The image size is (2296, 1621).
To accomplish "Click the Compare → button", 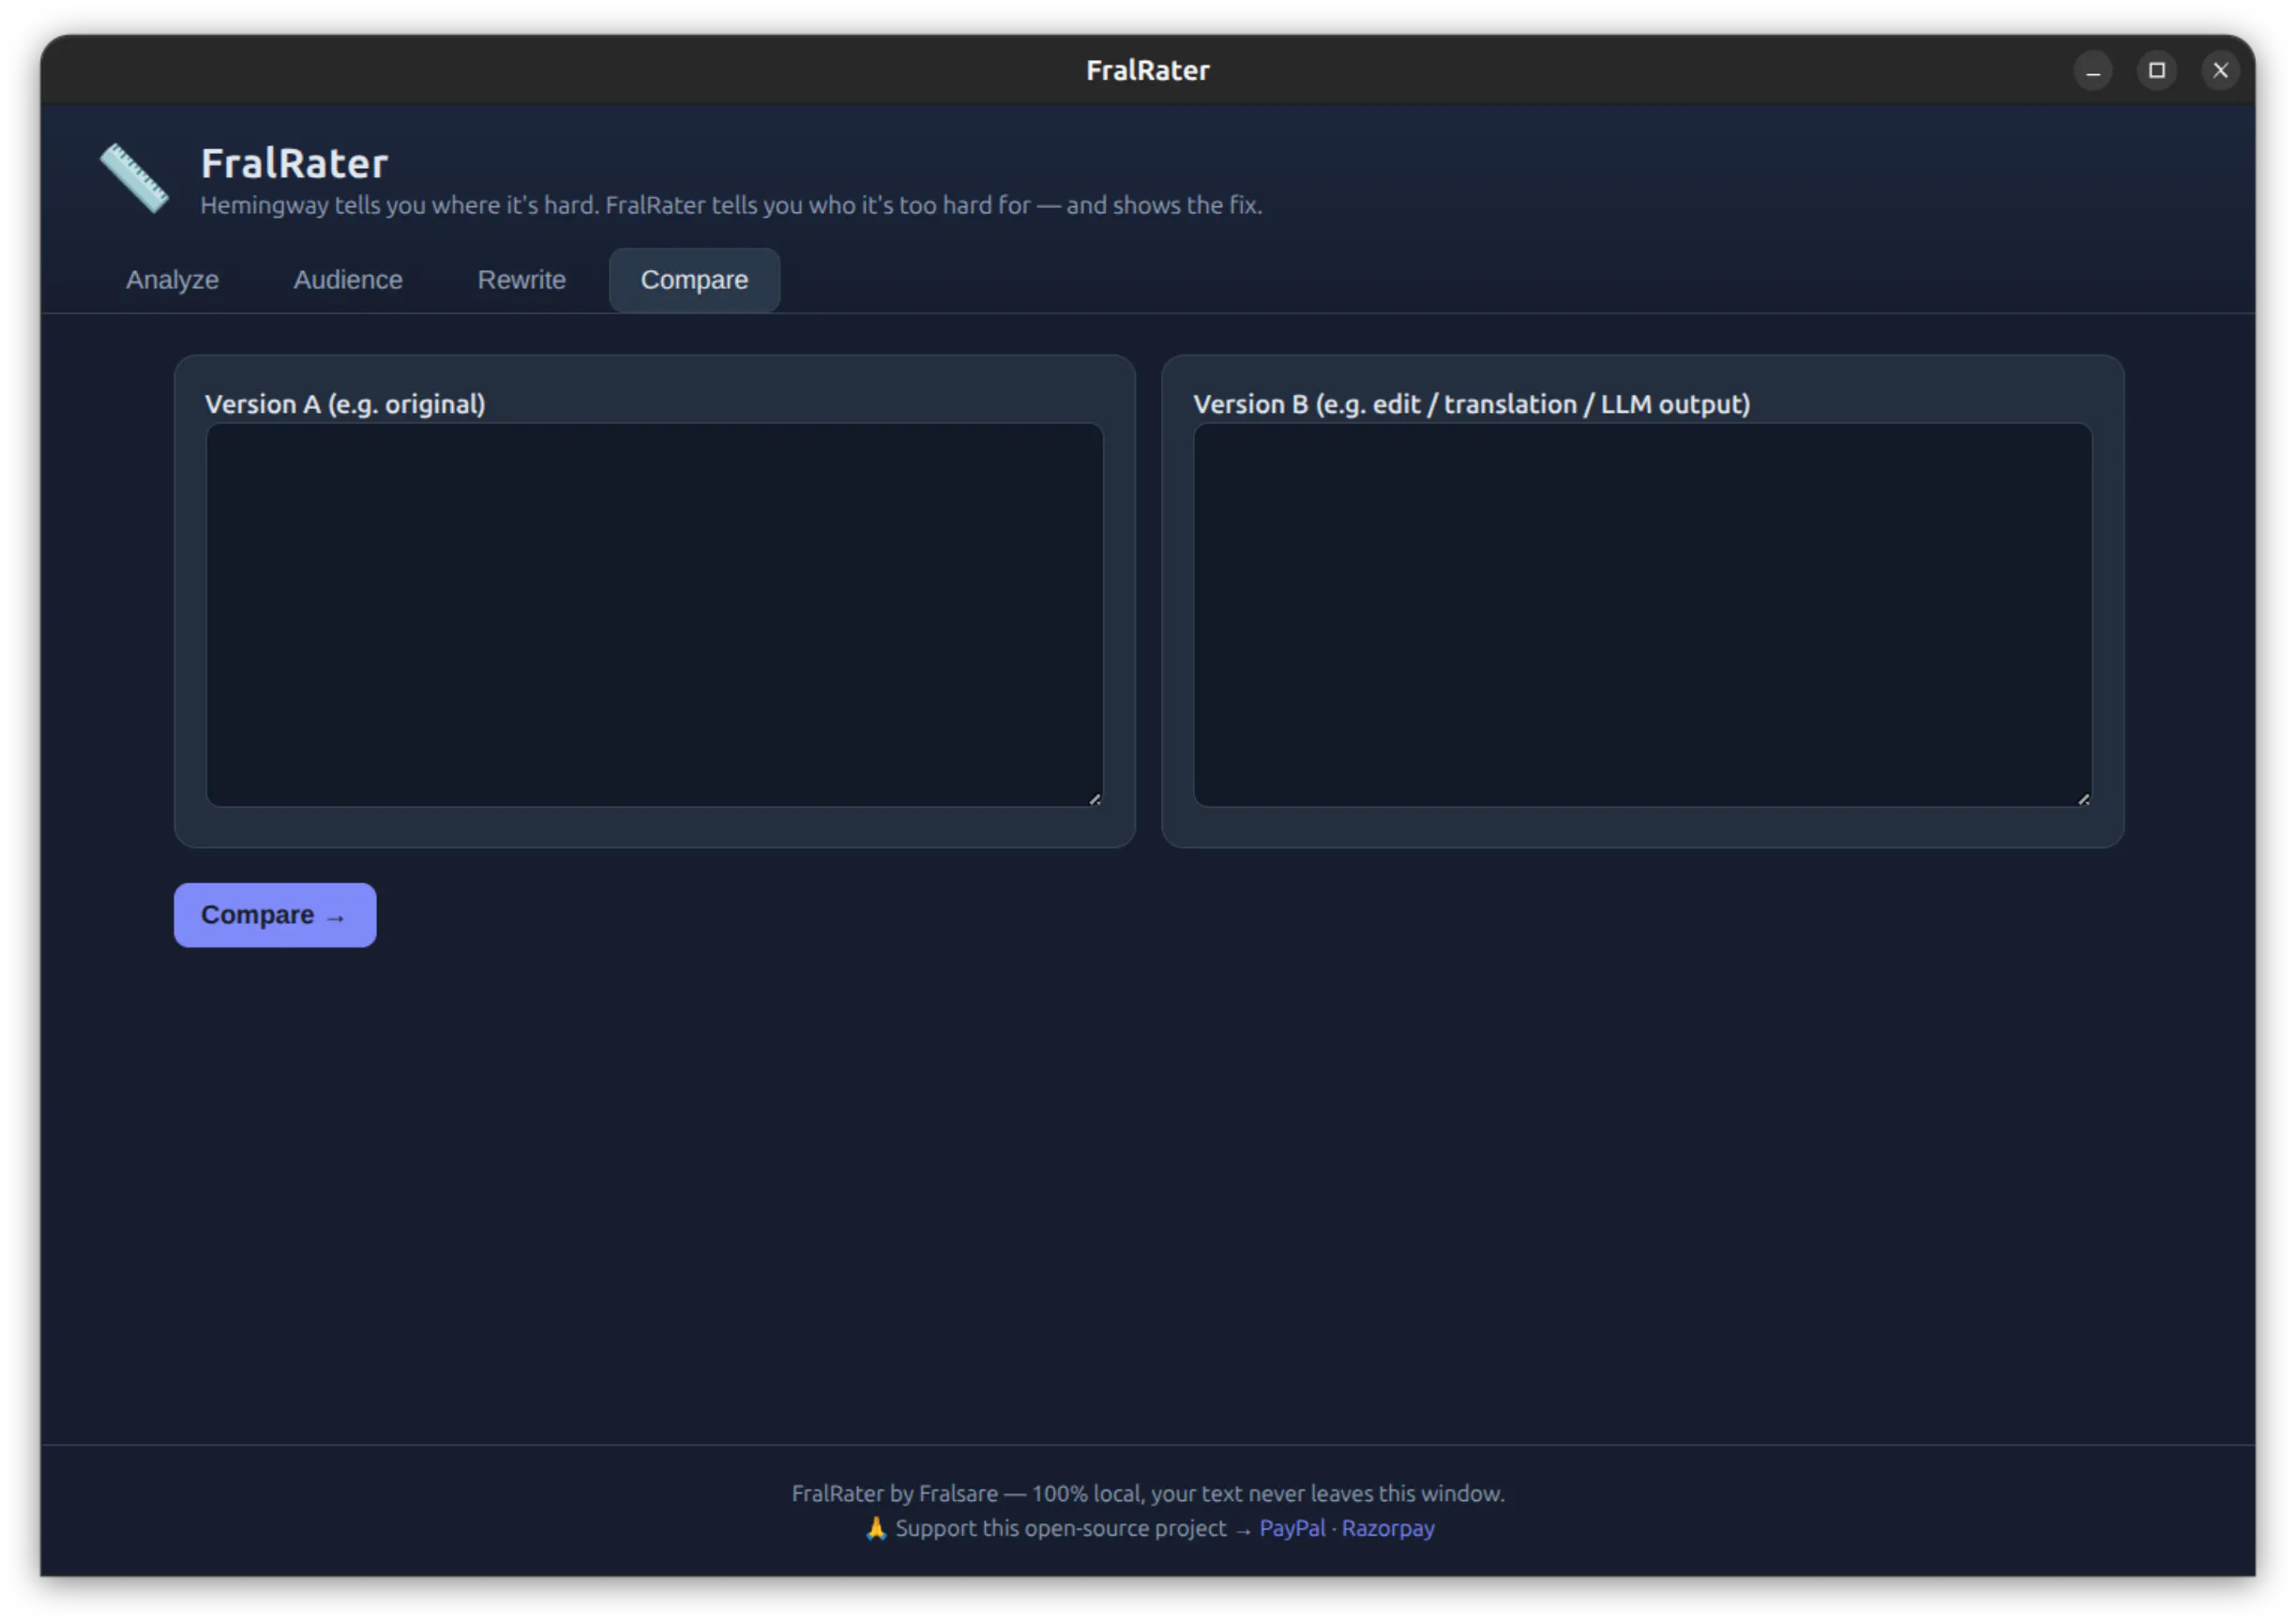I will (275, 914).
